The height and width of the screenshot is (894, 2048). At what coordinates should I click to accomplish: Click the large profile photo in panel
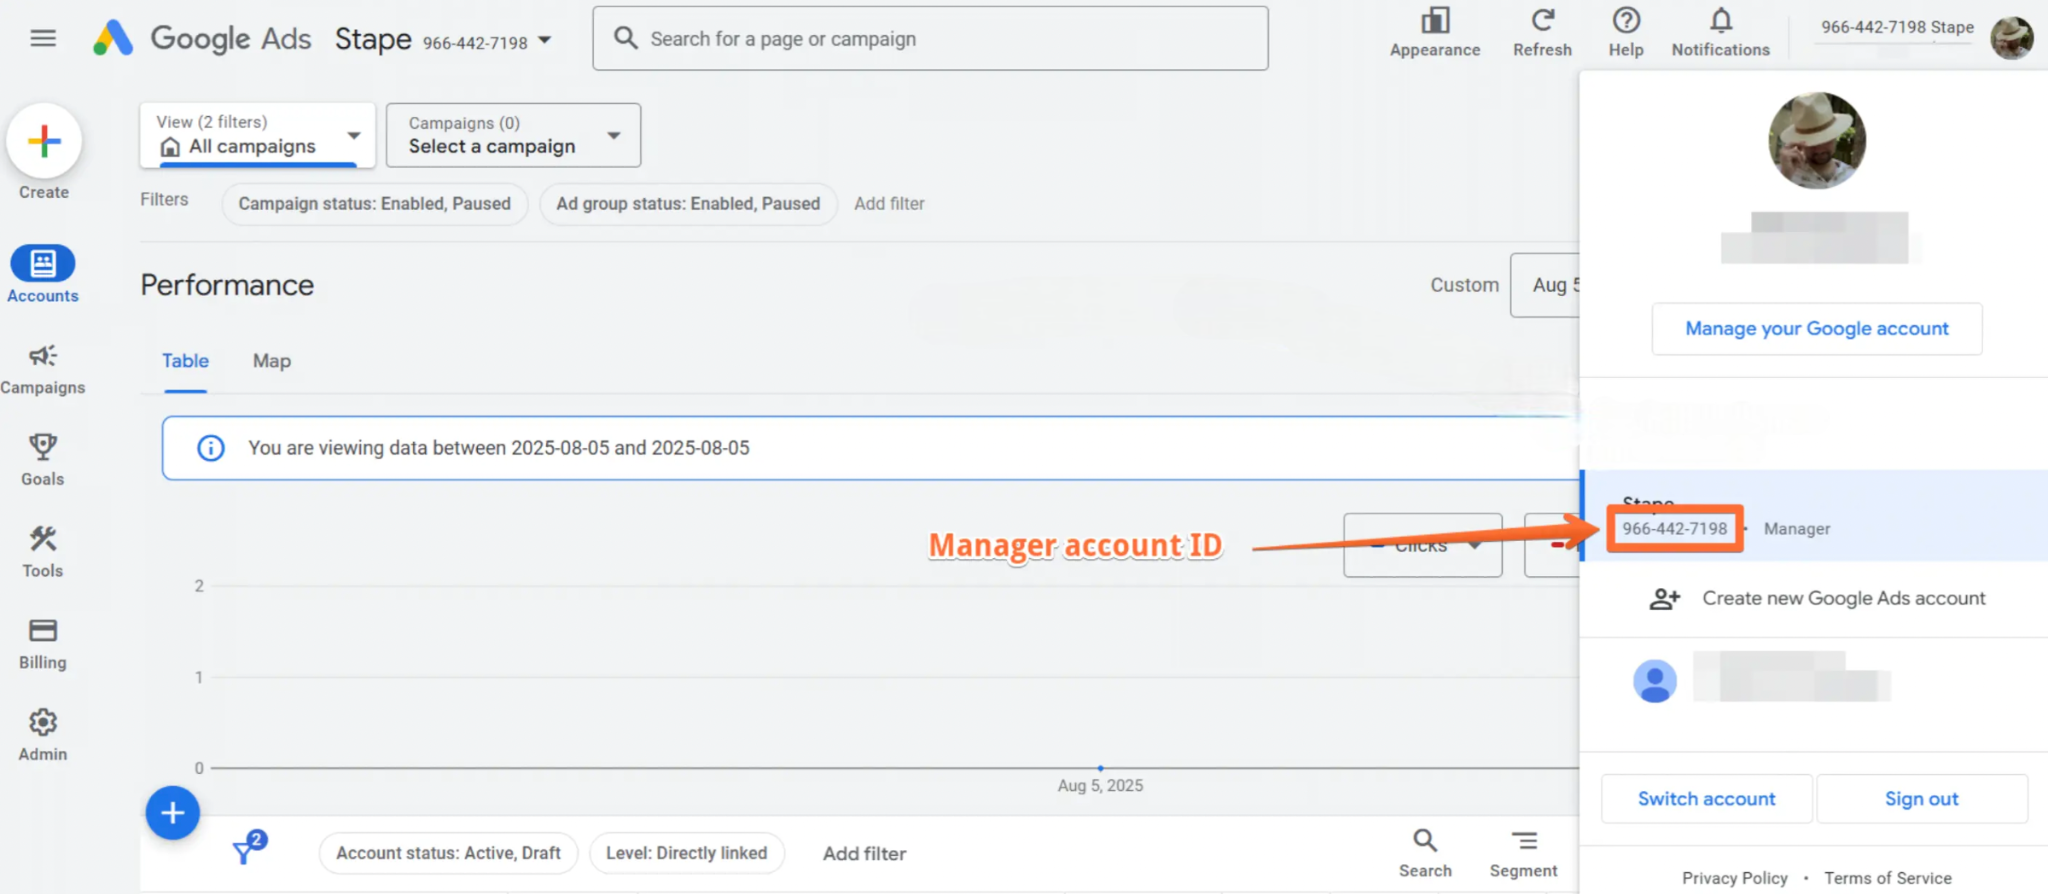(1817, 141)
